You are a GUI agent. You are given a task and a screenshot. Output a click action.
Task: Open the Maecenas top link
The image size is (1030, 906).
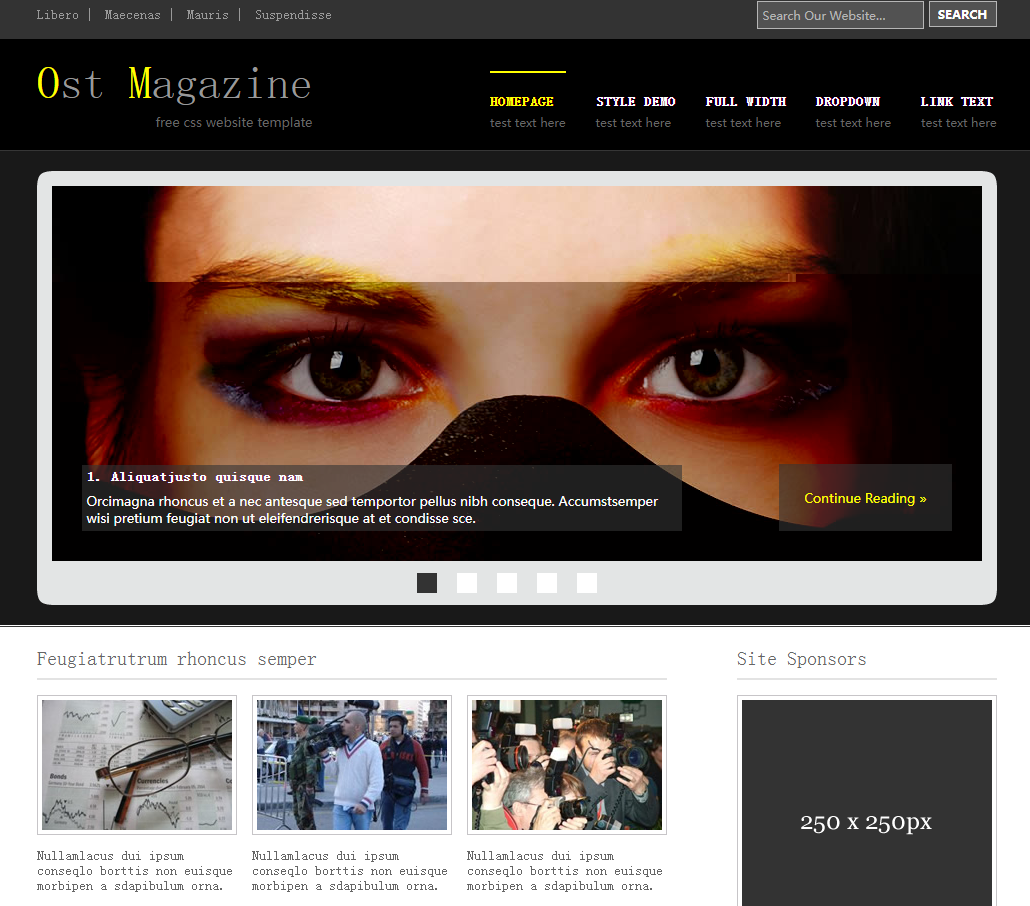pyautogui.click(x=131, y=15)
